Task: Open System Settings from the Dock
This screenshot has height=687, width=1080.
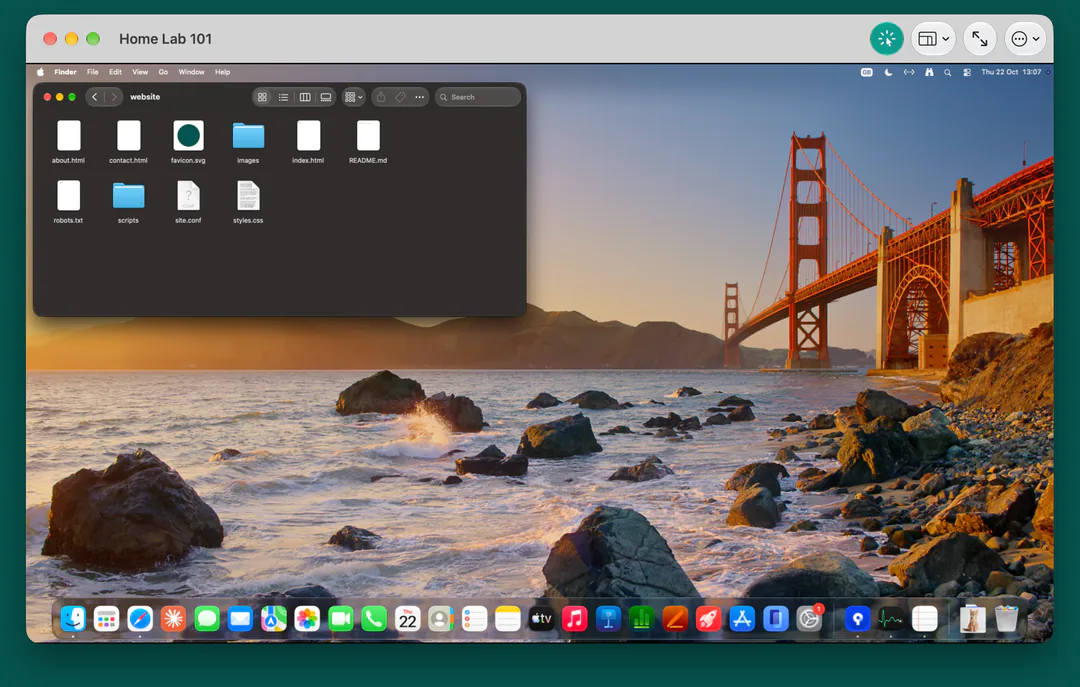Action: click(x=809, y=619)
